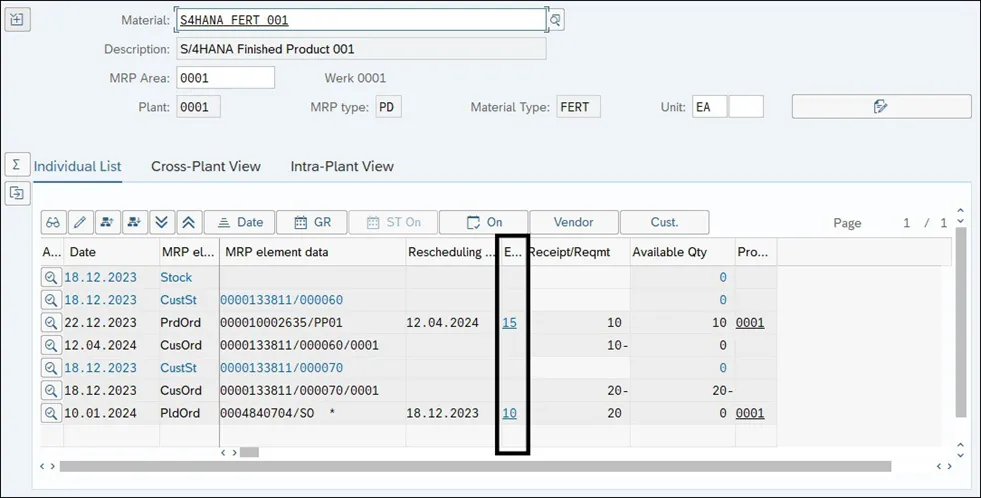This screenshot has width=981, height=498.
Task: Click the Unit field showing EA
Action: (709, 107)
